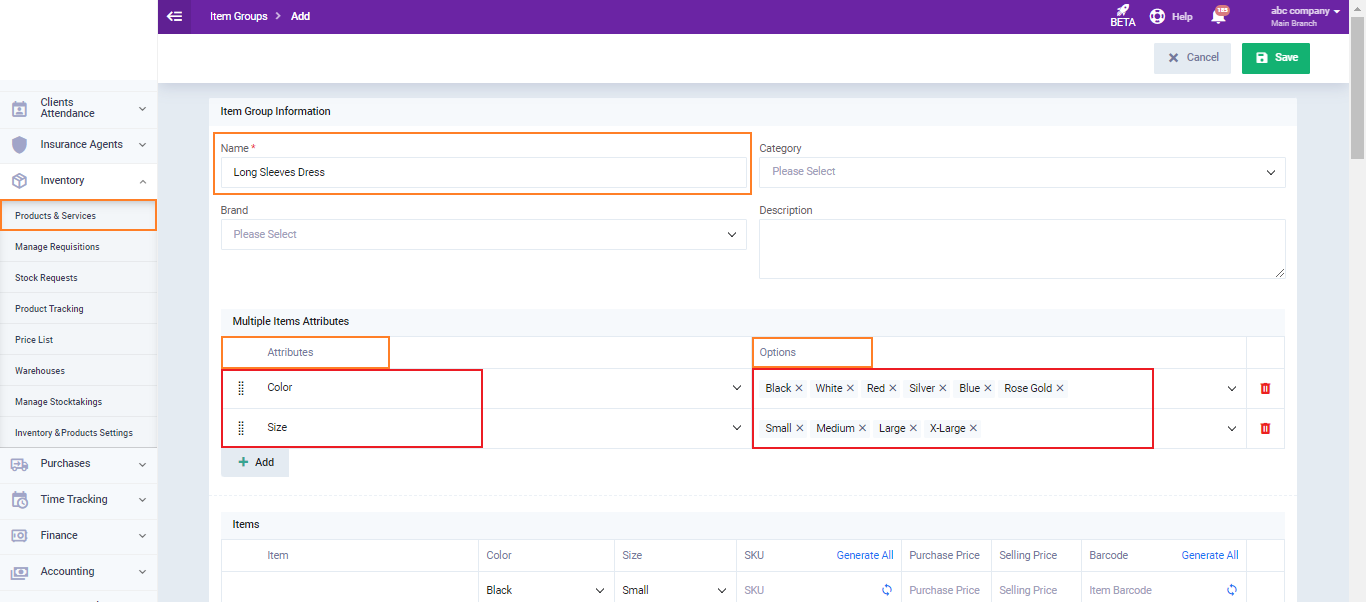Delete the Size attribute row with trash icon
1366x602 pixels.
click(1265, 428)
